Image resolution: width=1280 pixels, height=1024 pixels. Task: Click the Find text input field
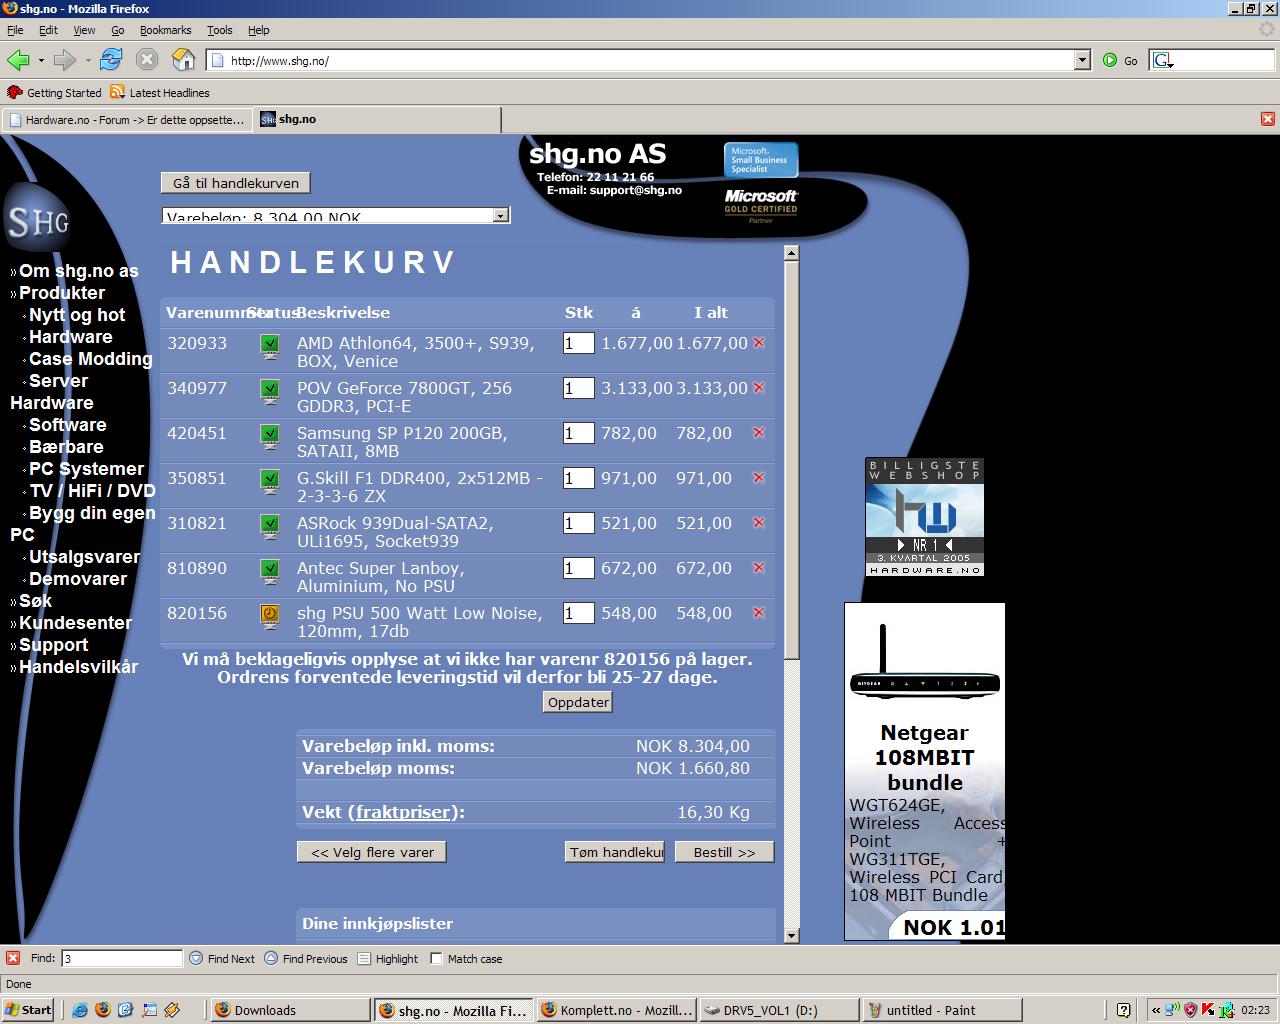[x=122, y=958]
